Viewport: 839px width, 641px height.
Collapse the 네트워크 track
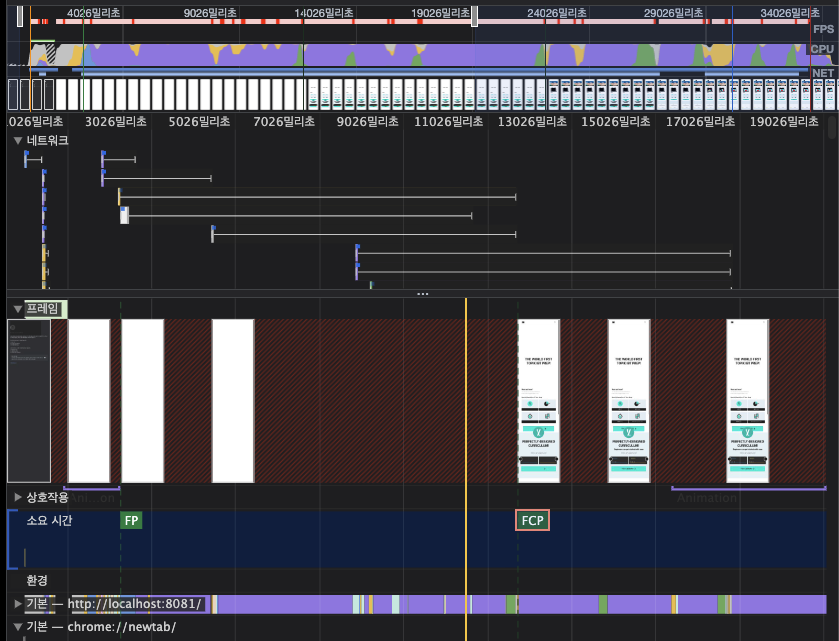pyautogui.click(x=18, y=141)
